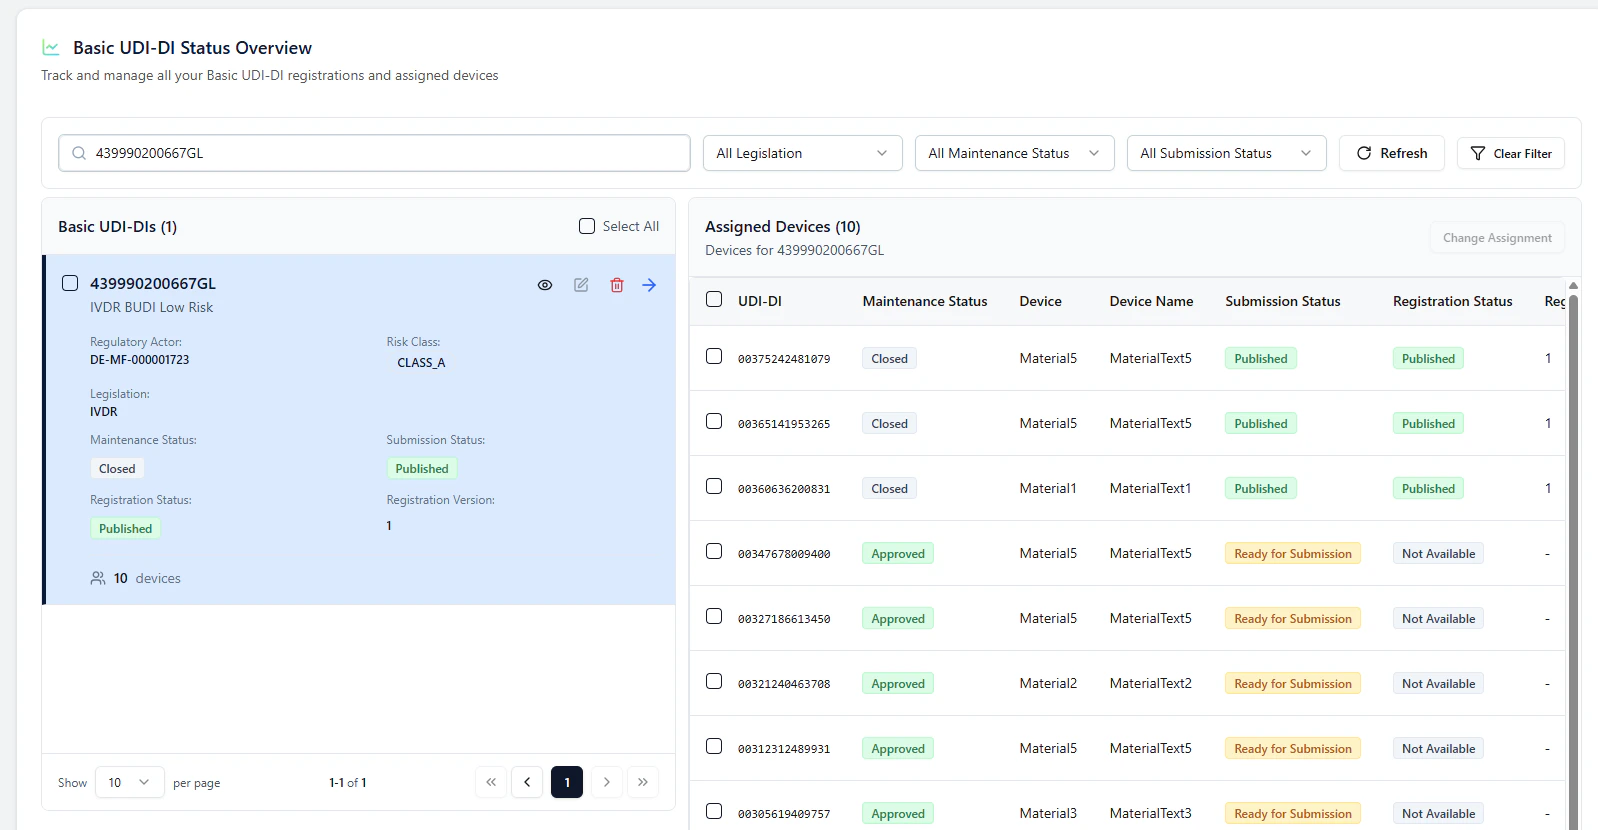Click the Published submission status badge on the card
The image size is (1598, 830).
(422, 468)
